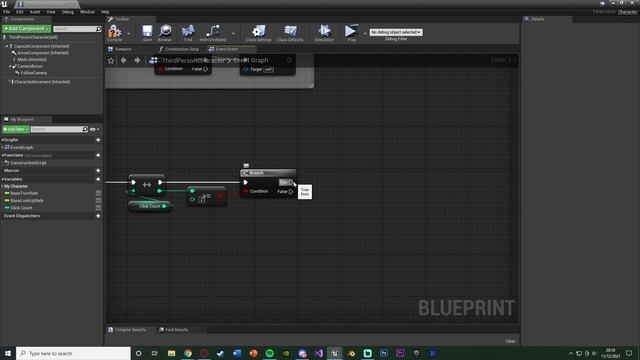Open Visual Studio from the taskbar

click(318, 353)
